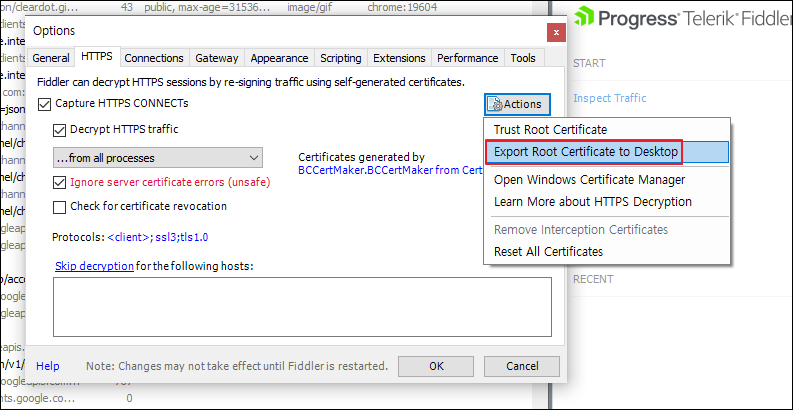Click Remove Interception Certificates menu entry
793x410 pixels.
tap(606, 230)
